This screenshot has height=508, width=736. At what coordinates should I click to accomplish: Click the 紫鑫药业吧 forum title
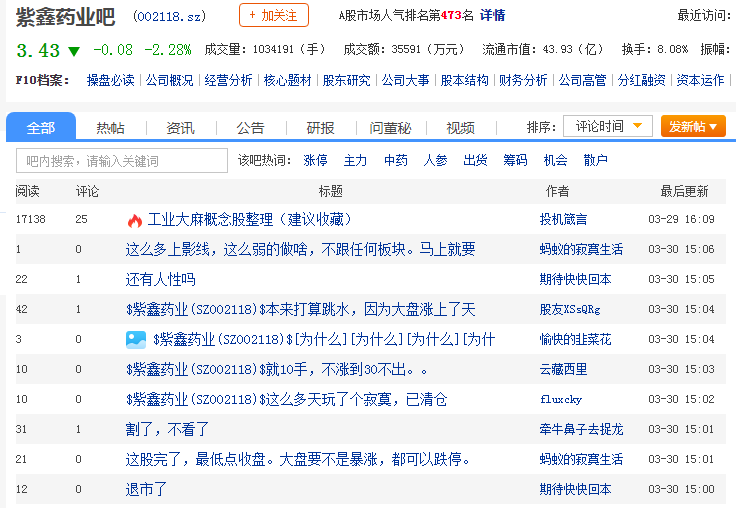pyautogui.click(x=65, y=17)
